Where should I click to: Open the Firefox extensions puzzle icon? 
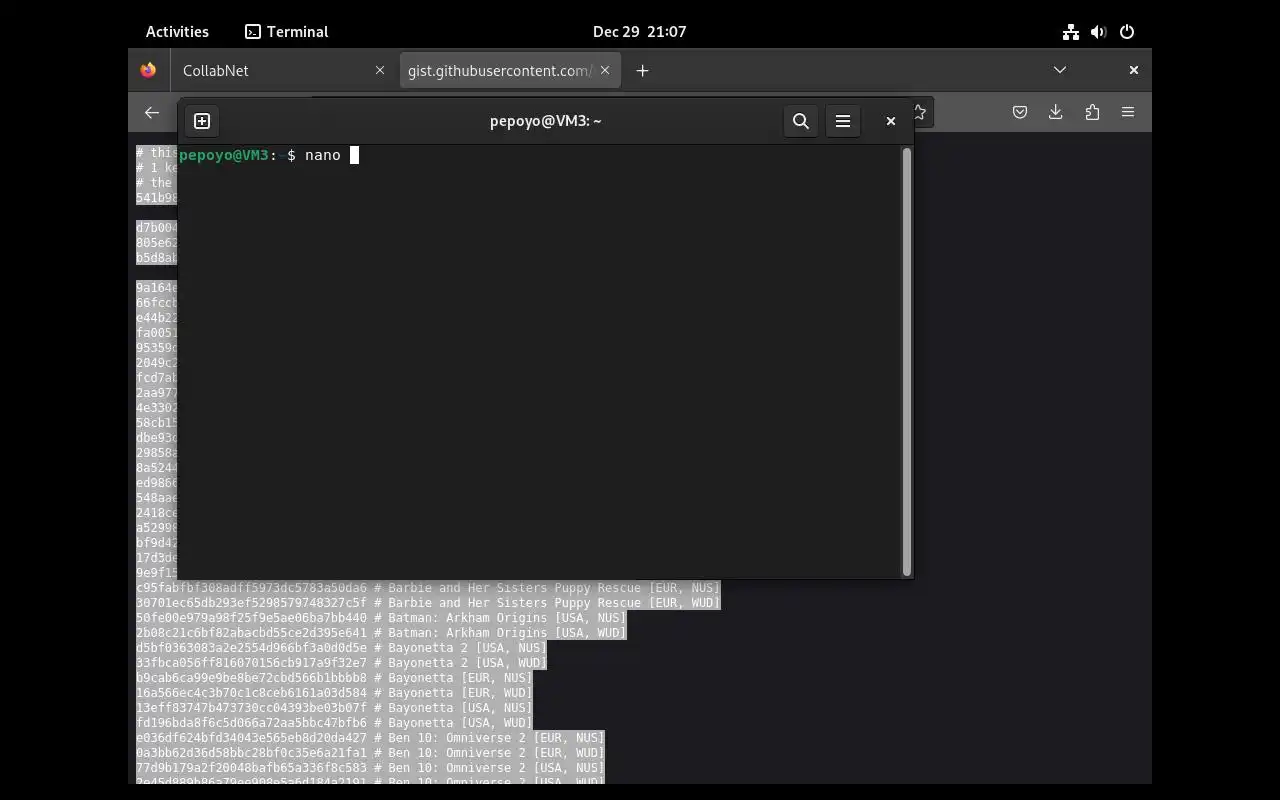pyautogui.click(x=1092, y=113)
